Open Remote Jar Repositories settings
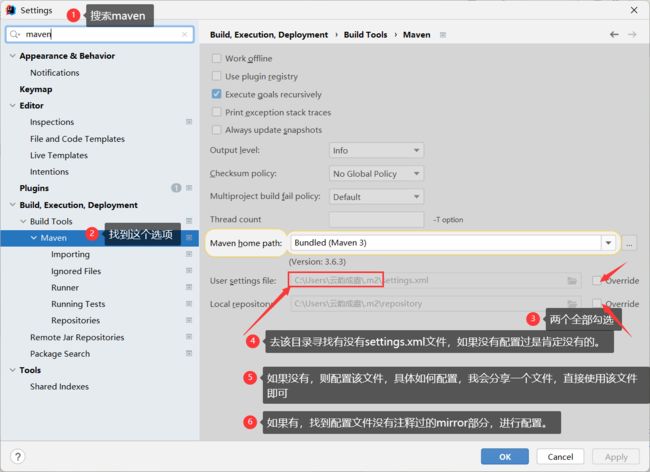 (x=77, y=337)
